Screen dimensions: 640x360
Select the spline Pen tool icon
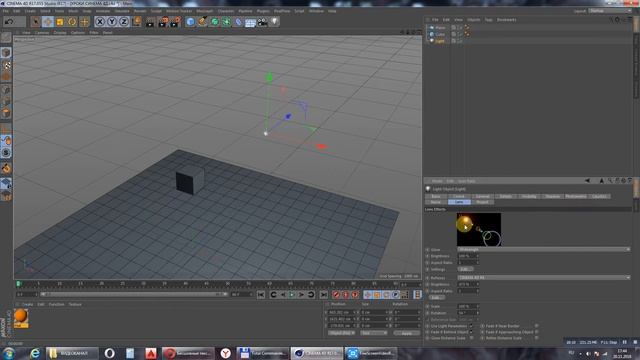tap(202, 22)
